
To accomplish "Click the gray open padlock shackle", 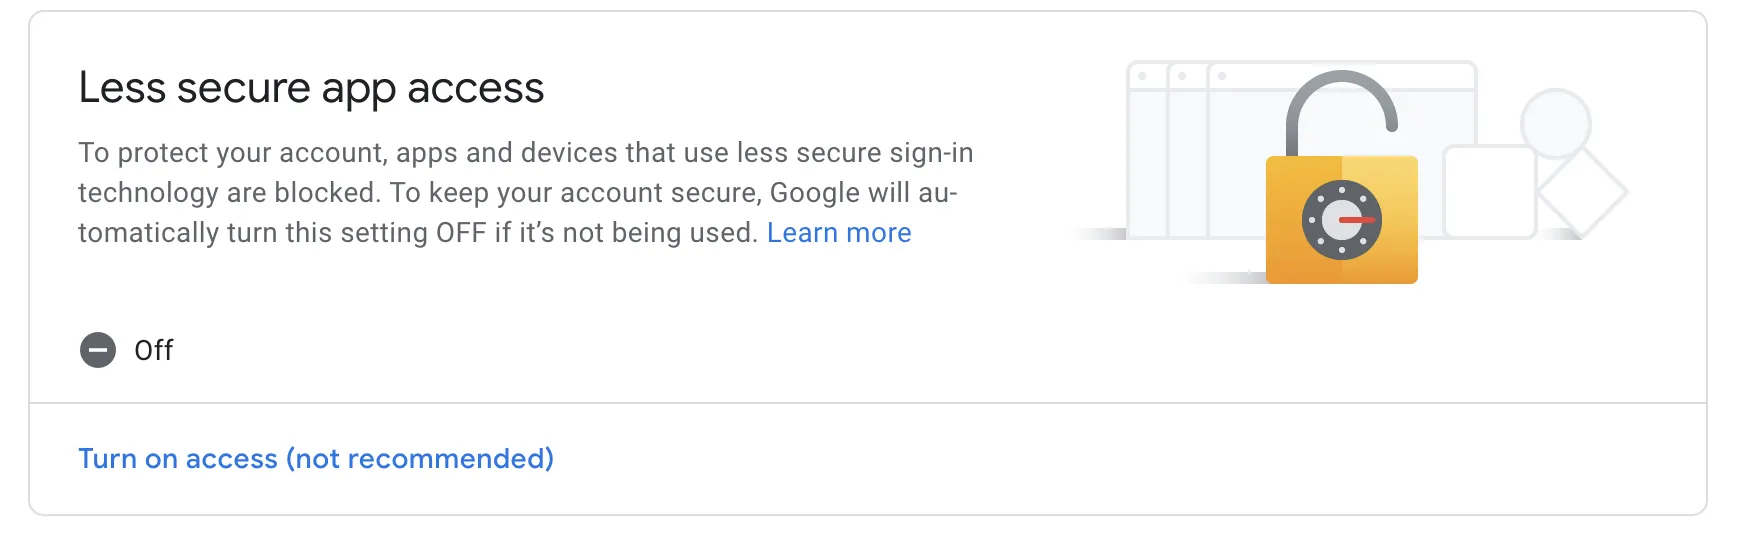I will coord(1340,95).
